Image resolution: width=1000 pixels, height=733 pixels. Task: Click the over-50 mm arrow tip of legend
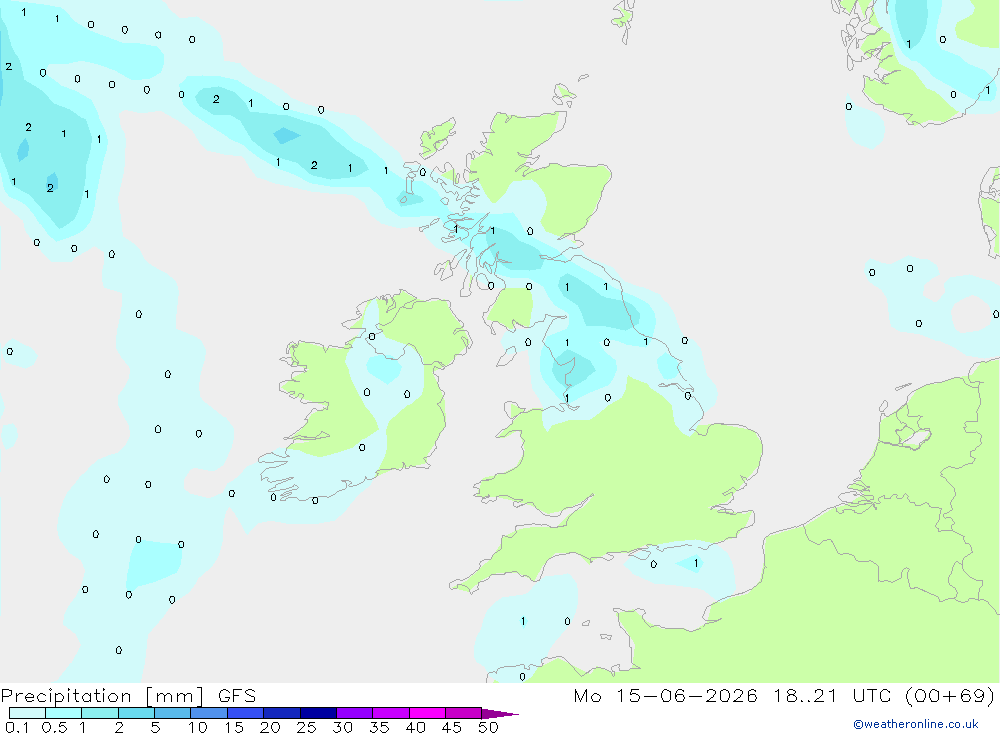(500, 714)
